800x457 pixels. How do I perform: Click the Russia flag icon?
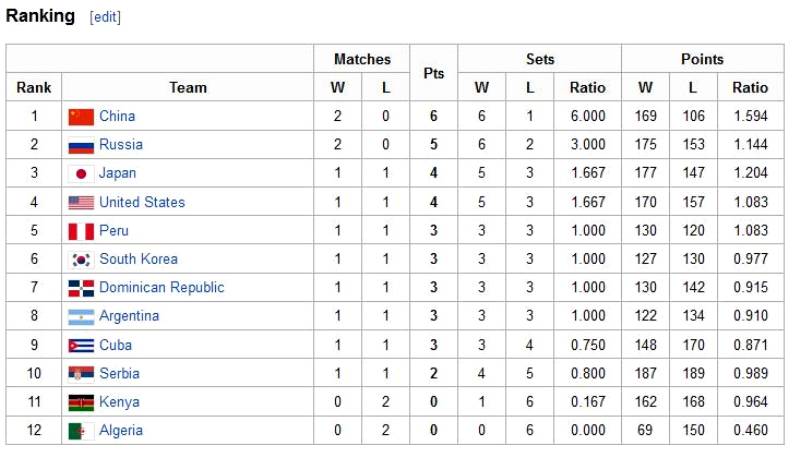pyautogui.click(x=81, y=145)
